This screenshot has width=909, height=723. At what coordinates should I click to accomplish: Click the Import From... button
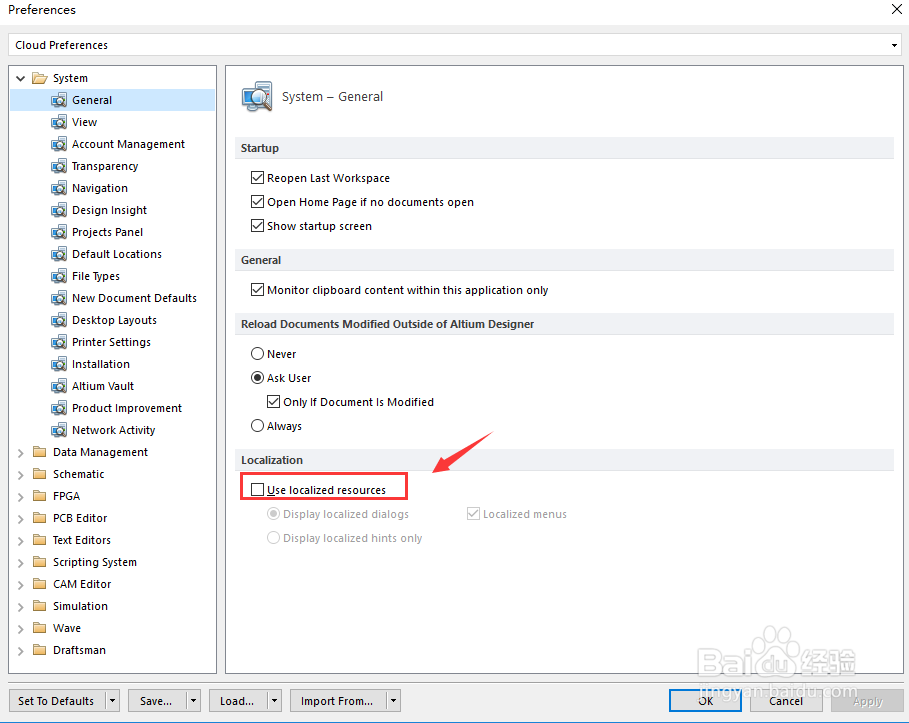click(338, 701)
